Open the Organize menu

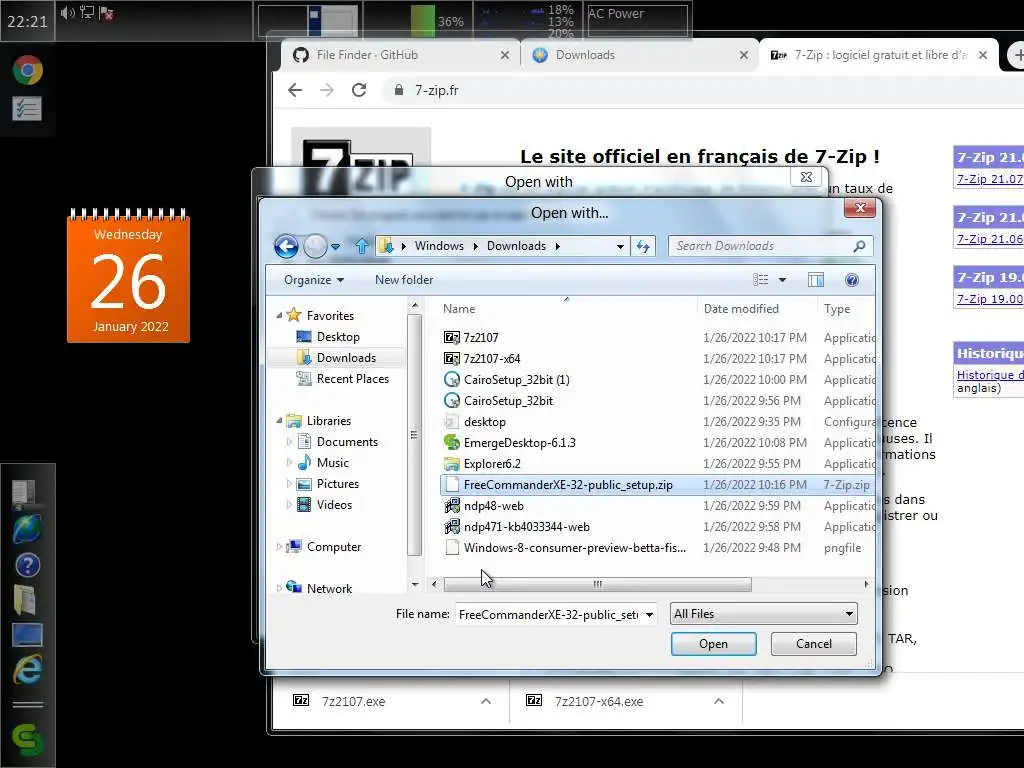click(313, 280)
